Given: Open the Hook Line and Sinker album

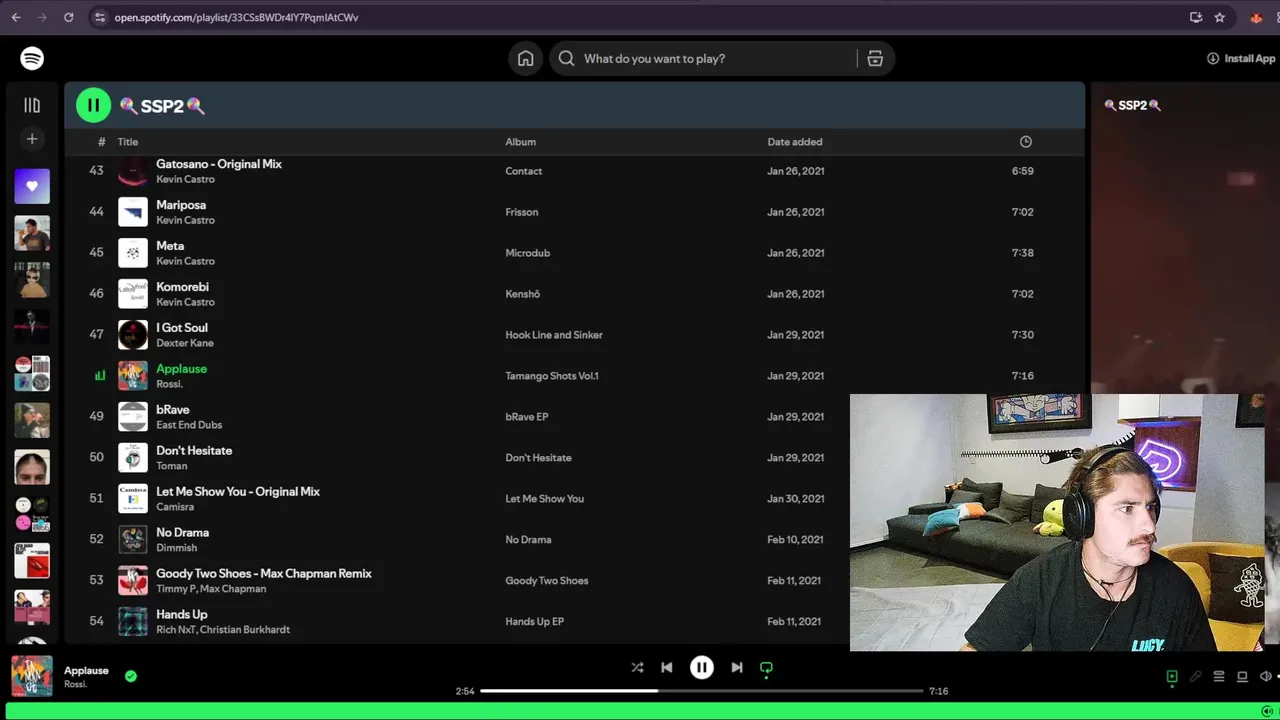Looking at the screenshot, I should coord(553,335).
